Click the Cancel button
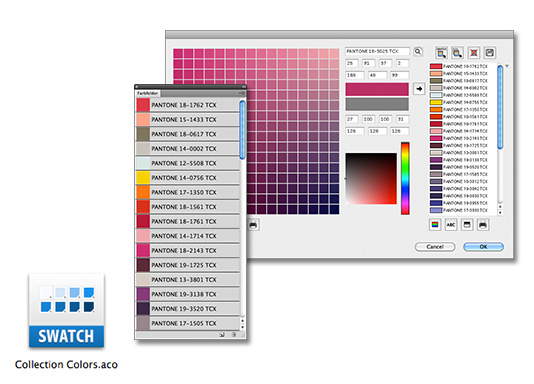534x384 pixels. [435, 247]
